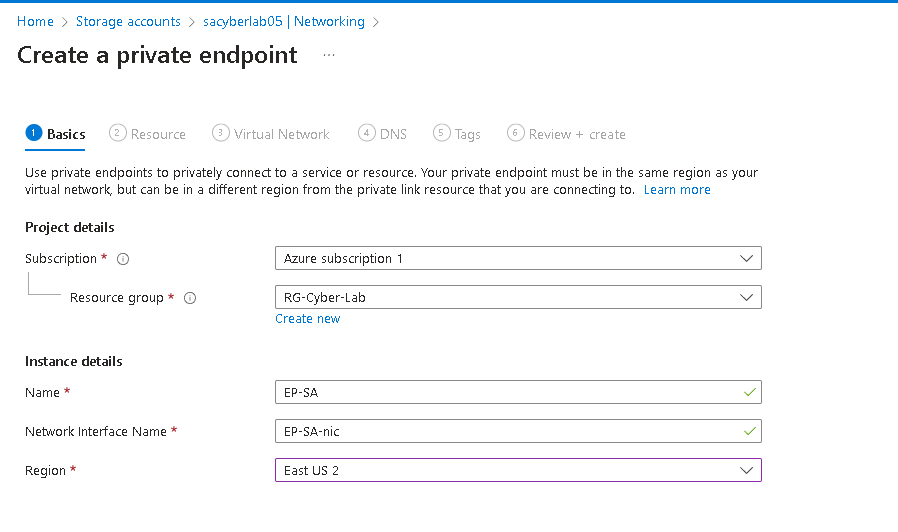Expand the Resource group dropdown
Screen dimensions: 898x532
pos(517,297)
